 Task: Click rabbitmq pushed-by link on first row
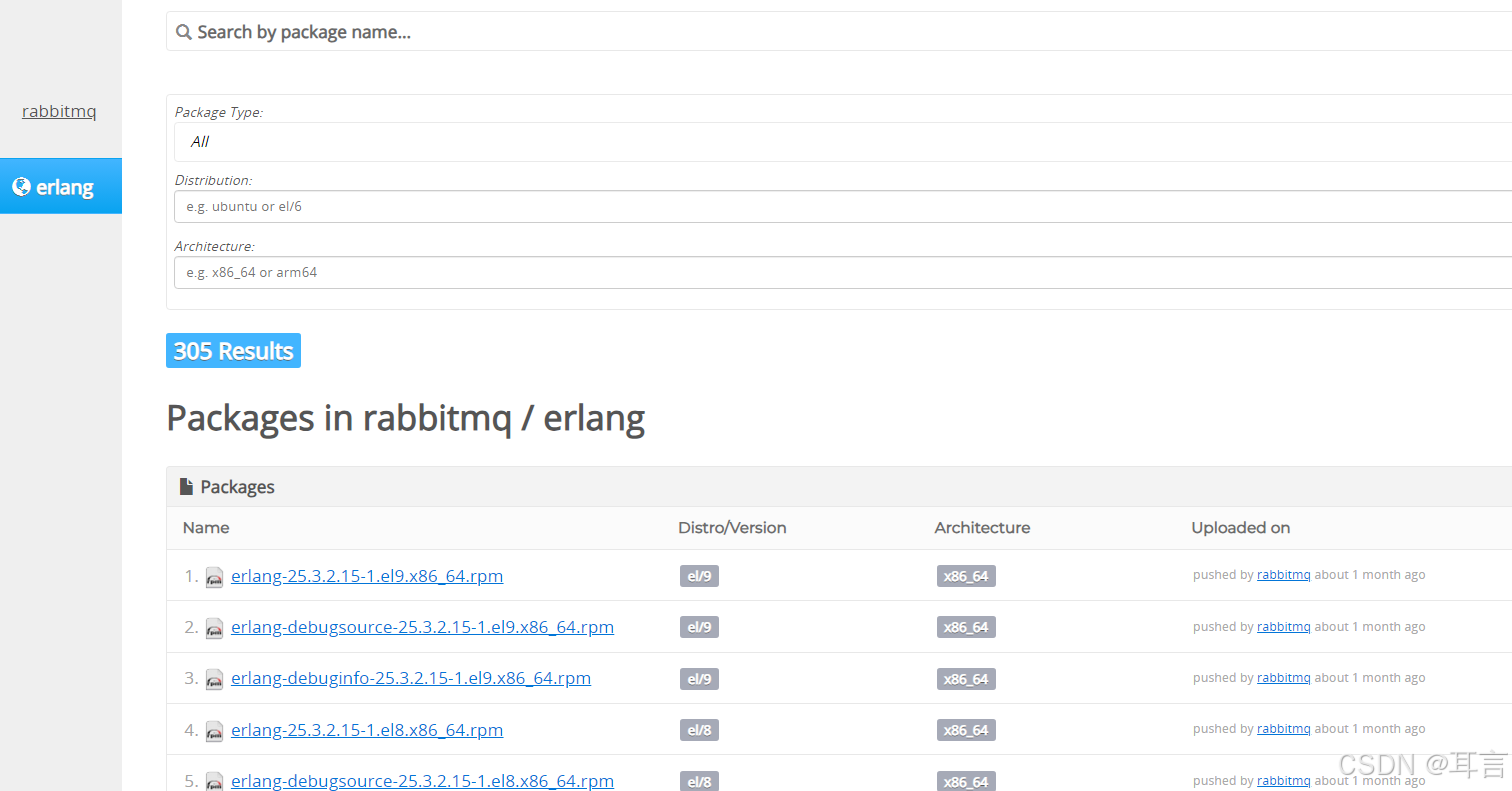click(1283, 574)
